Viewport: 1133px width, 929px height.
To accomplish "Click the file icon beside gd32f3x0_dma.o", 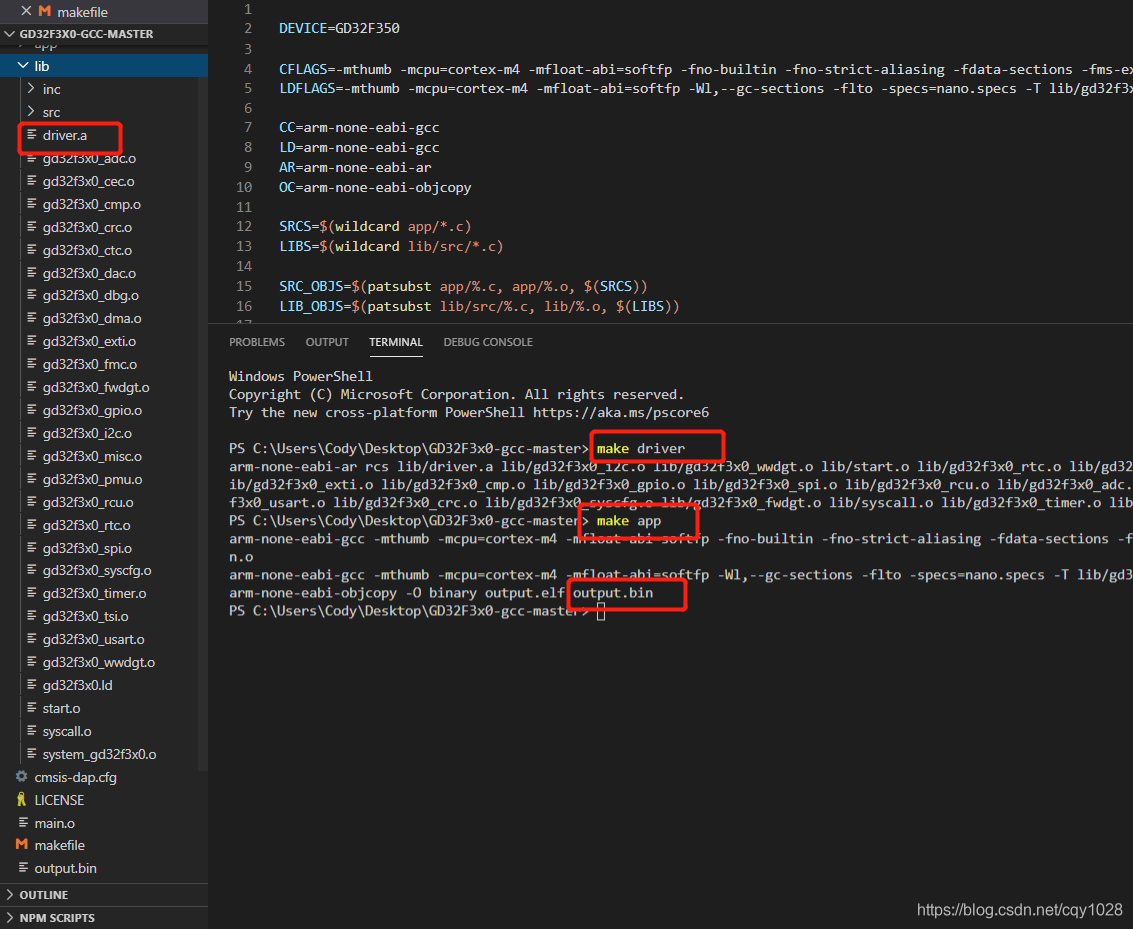I will point(32,318).
